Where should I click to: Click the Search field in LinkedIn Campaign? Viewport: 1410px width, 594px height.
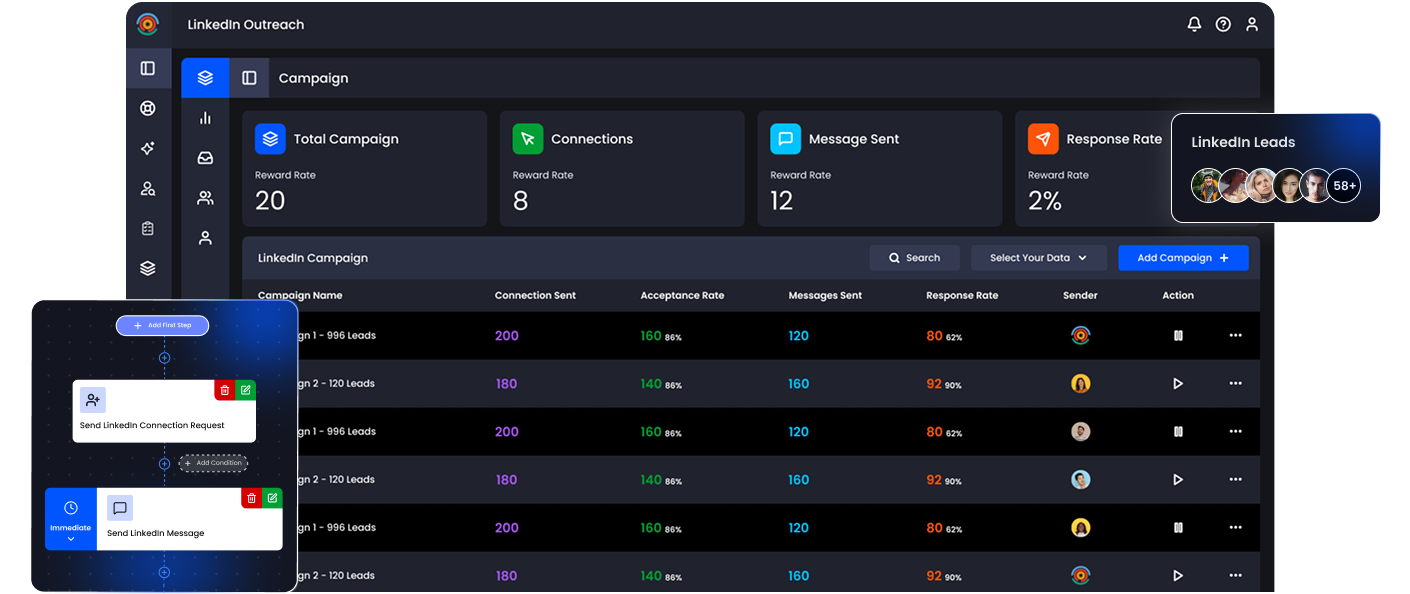[x=914, y=258]
